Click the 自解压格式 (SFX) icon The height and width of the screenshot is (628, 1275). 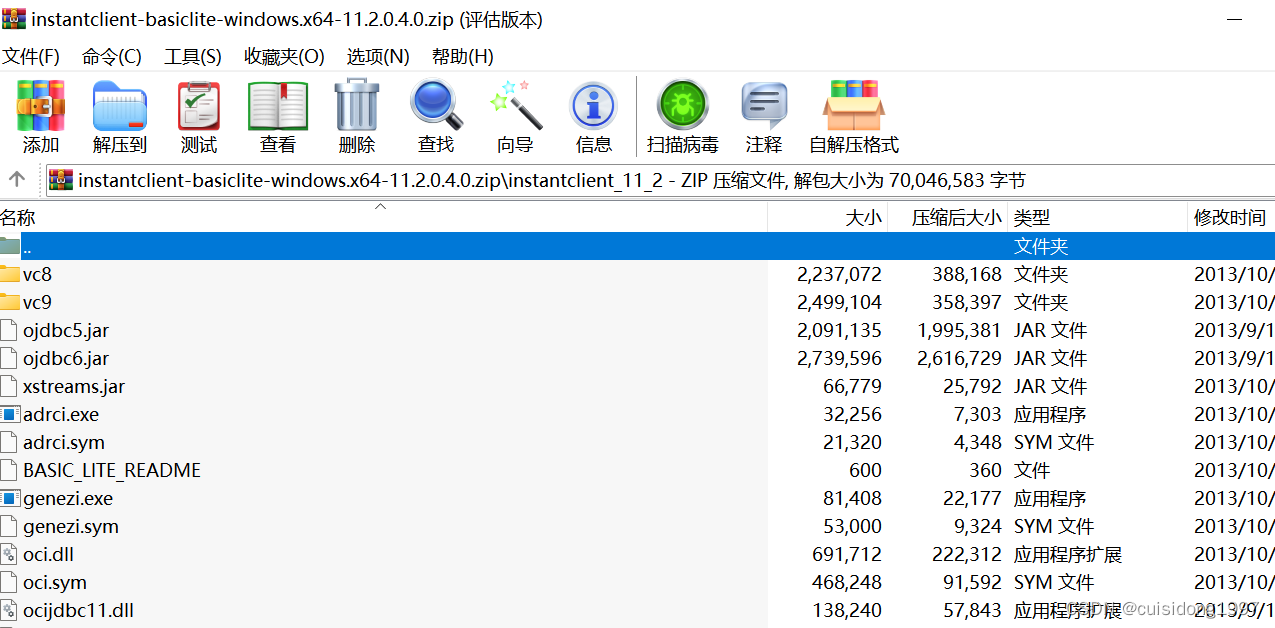(855, 106)
